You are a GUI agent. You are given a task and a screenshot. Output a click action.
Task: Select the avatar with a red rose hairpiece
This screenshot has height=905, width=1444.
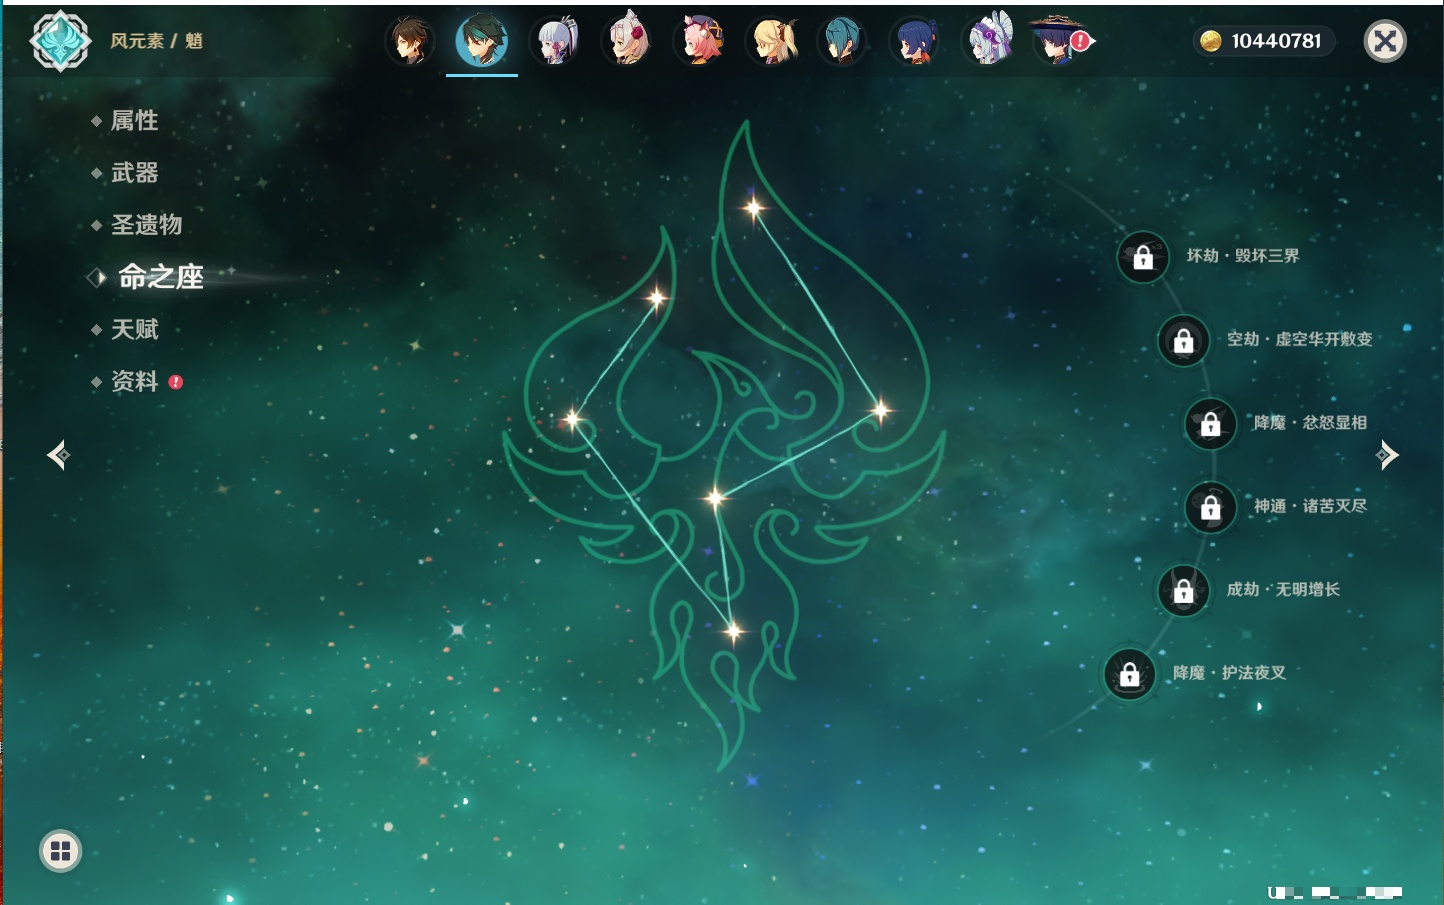tap(628, 40)
